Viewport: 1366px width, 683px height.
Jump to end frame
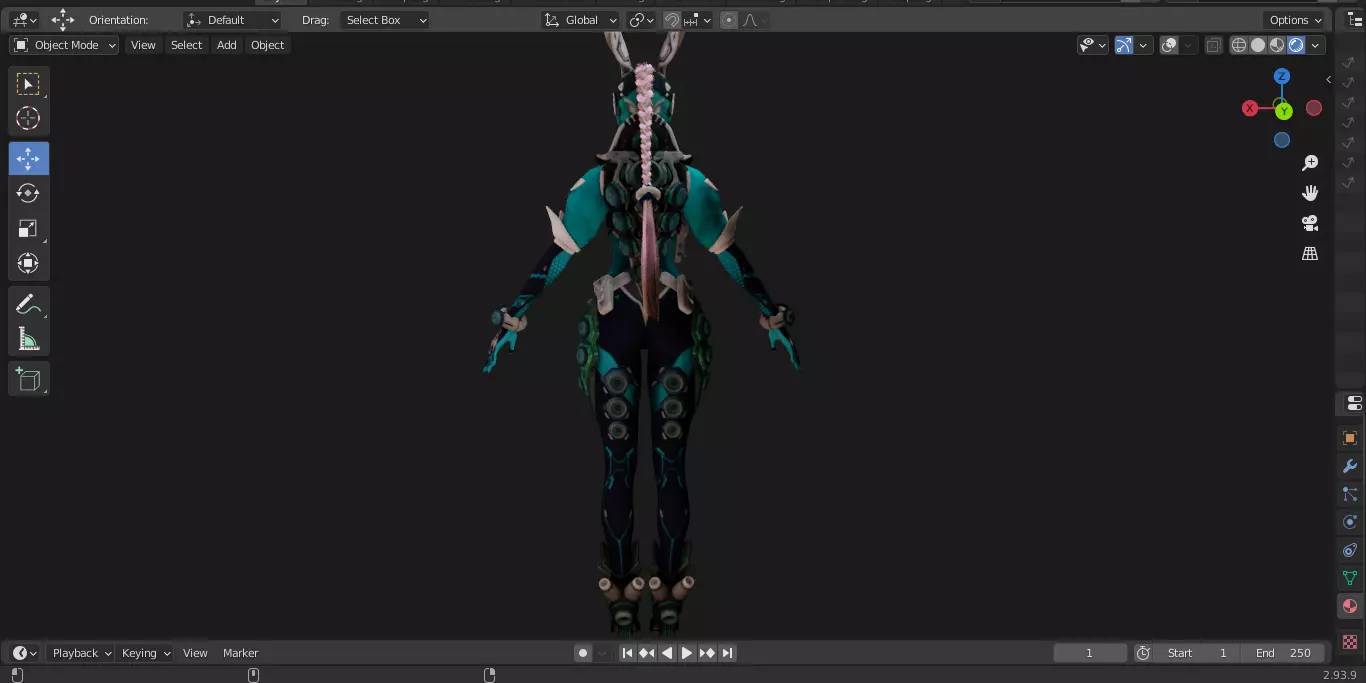[727, 653]
